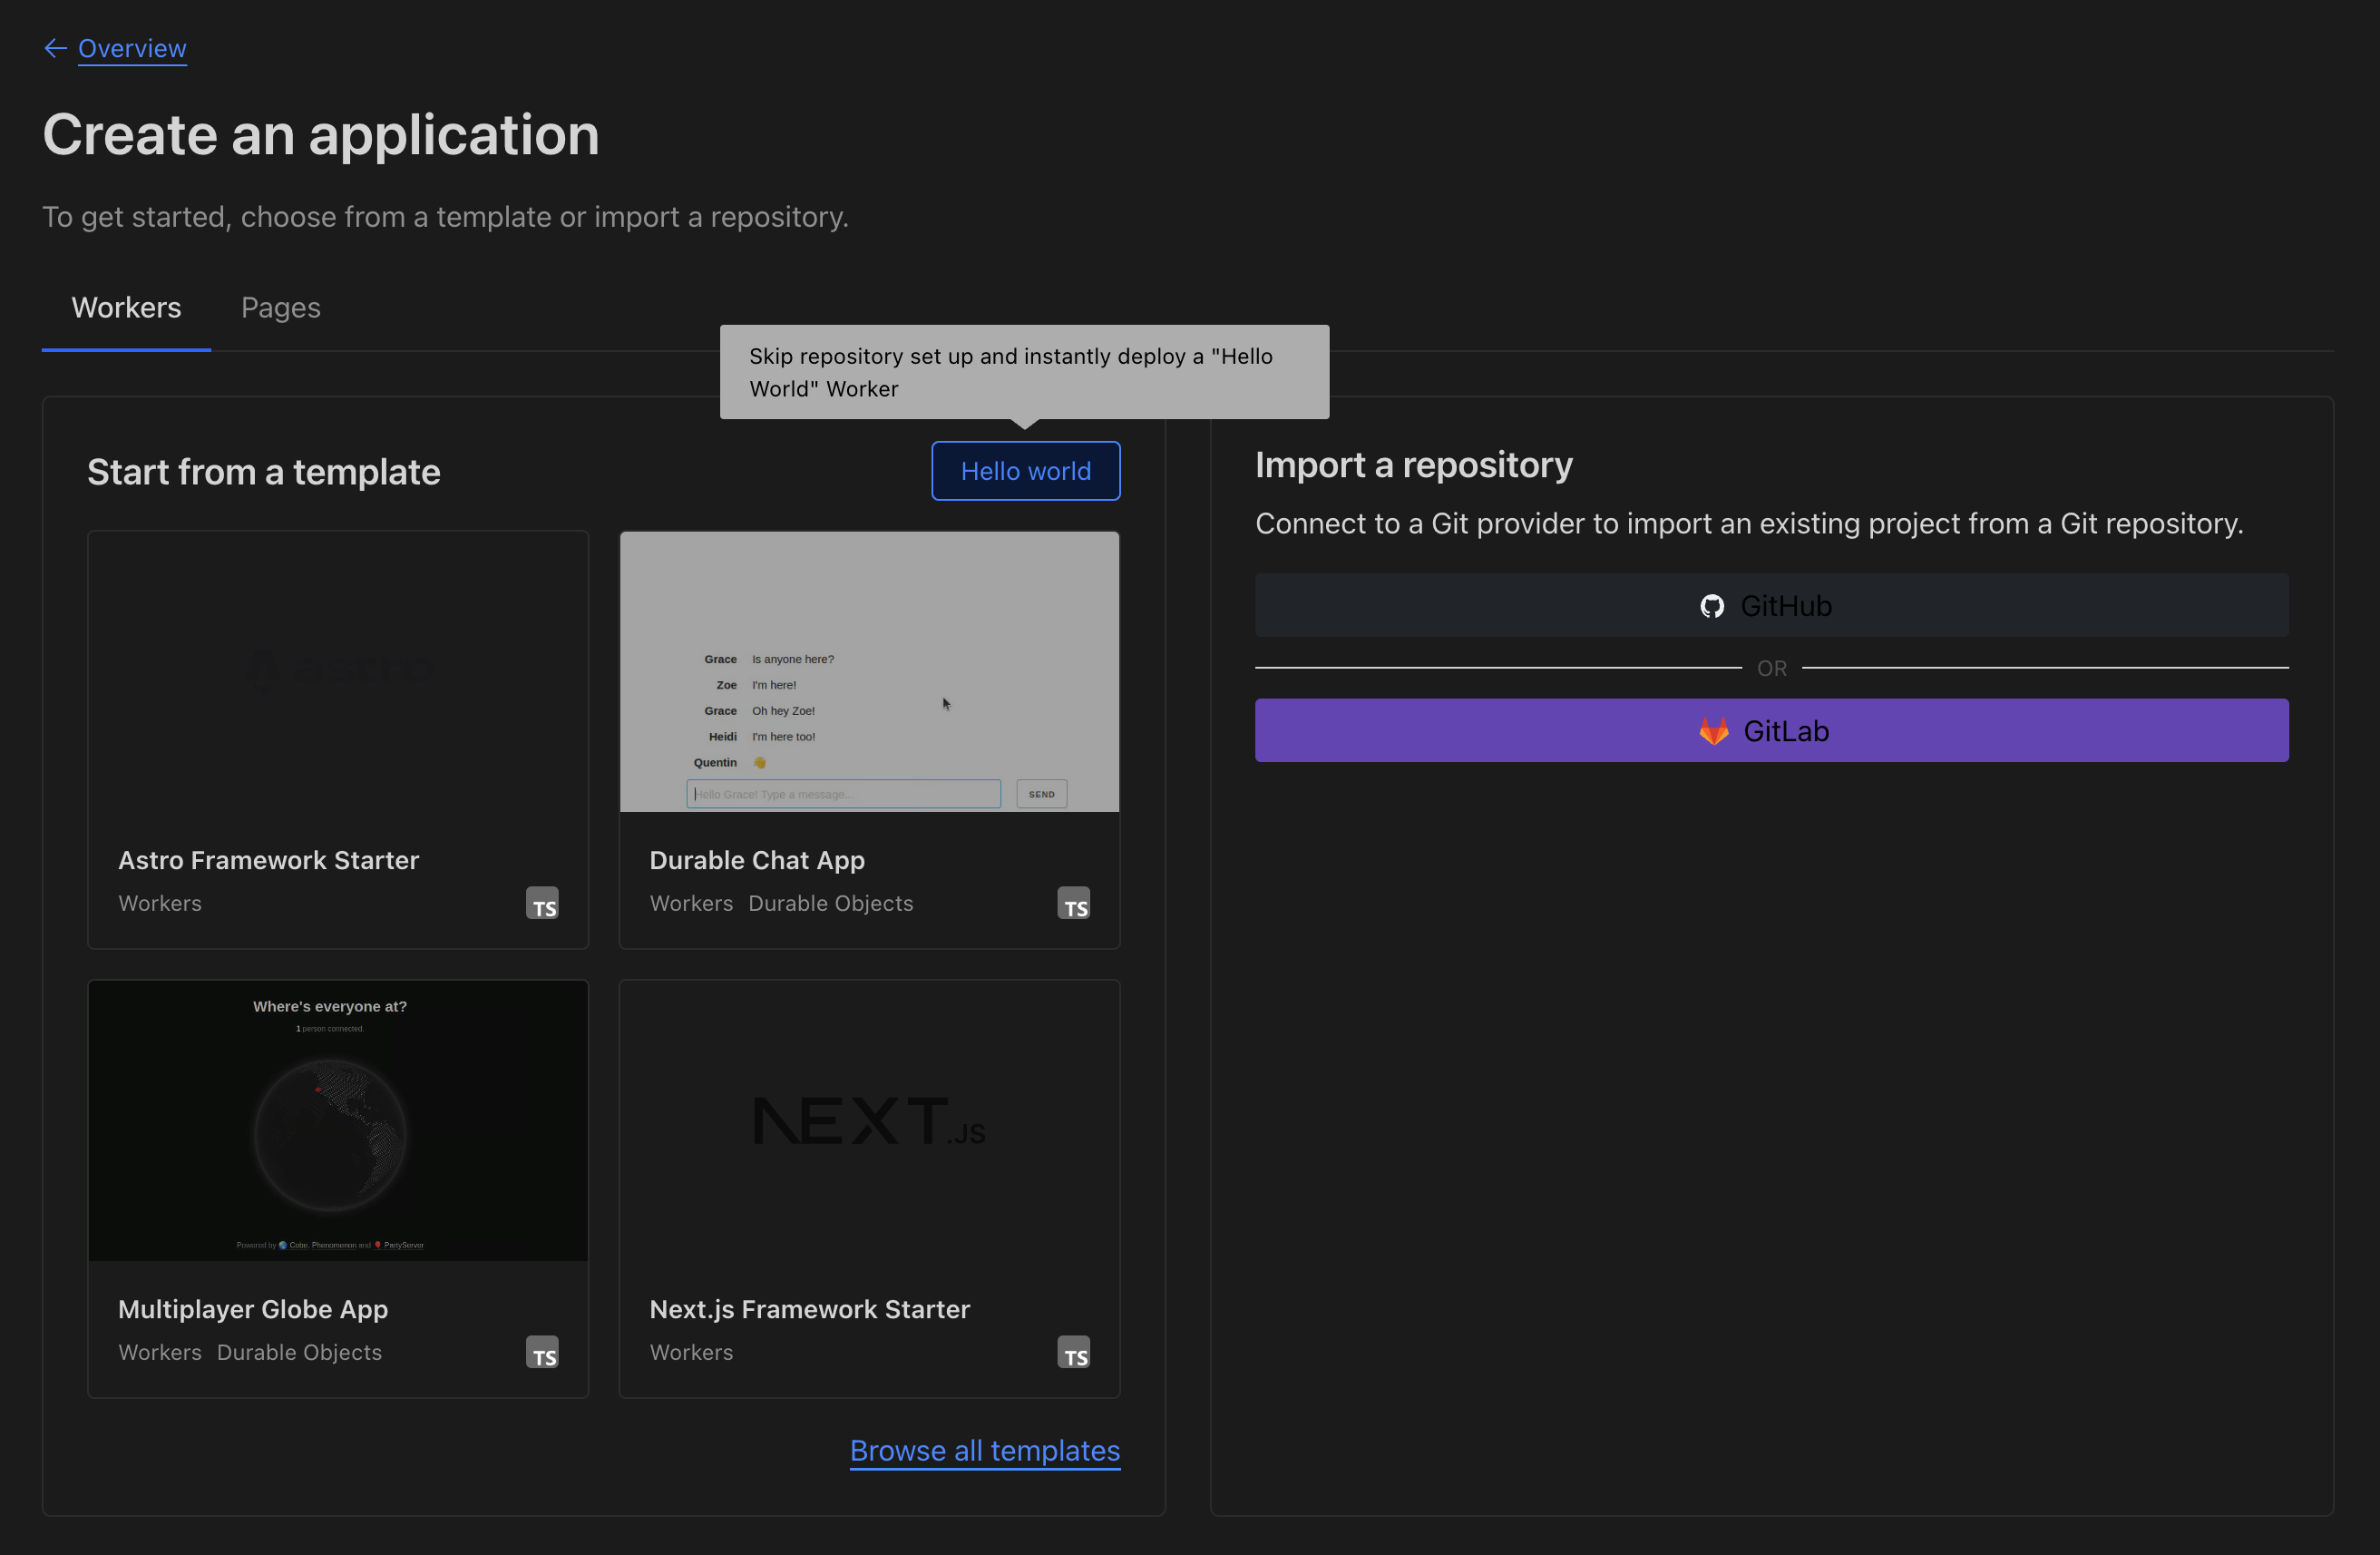Switch to the Workers tab
The width and height of the screenshot is (2380, 1555).
tap(126, 308)
